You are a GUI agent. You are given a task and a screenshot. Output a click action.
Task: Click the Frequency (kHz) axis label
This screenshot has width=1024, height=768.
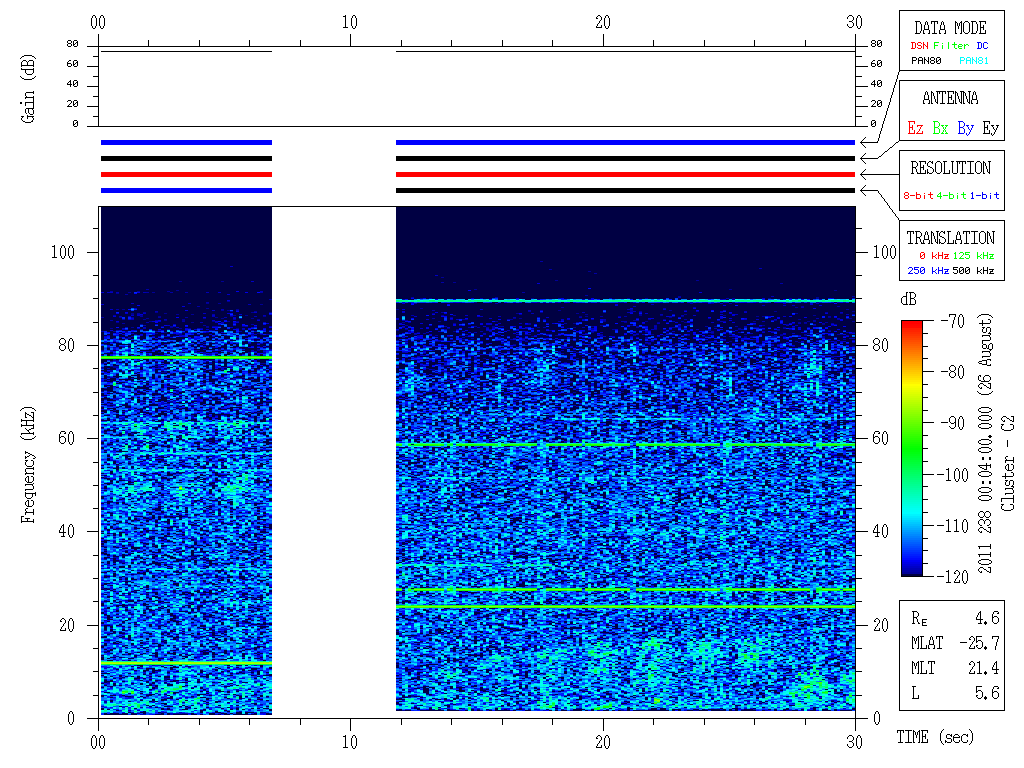click(x=27, y=465)
